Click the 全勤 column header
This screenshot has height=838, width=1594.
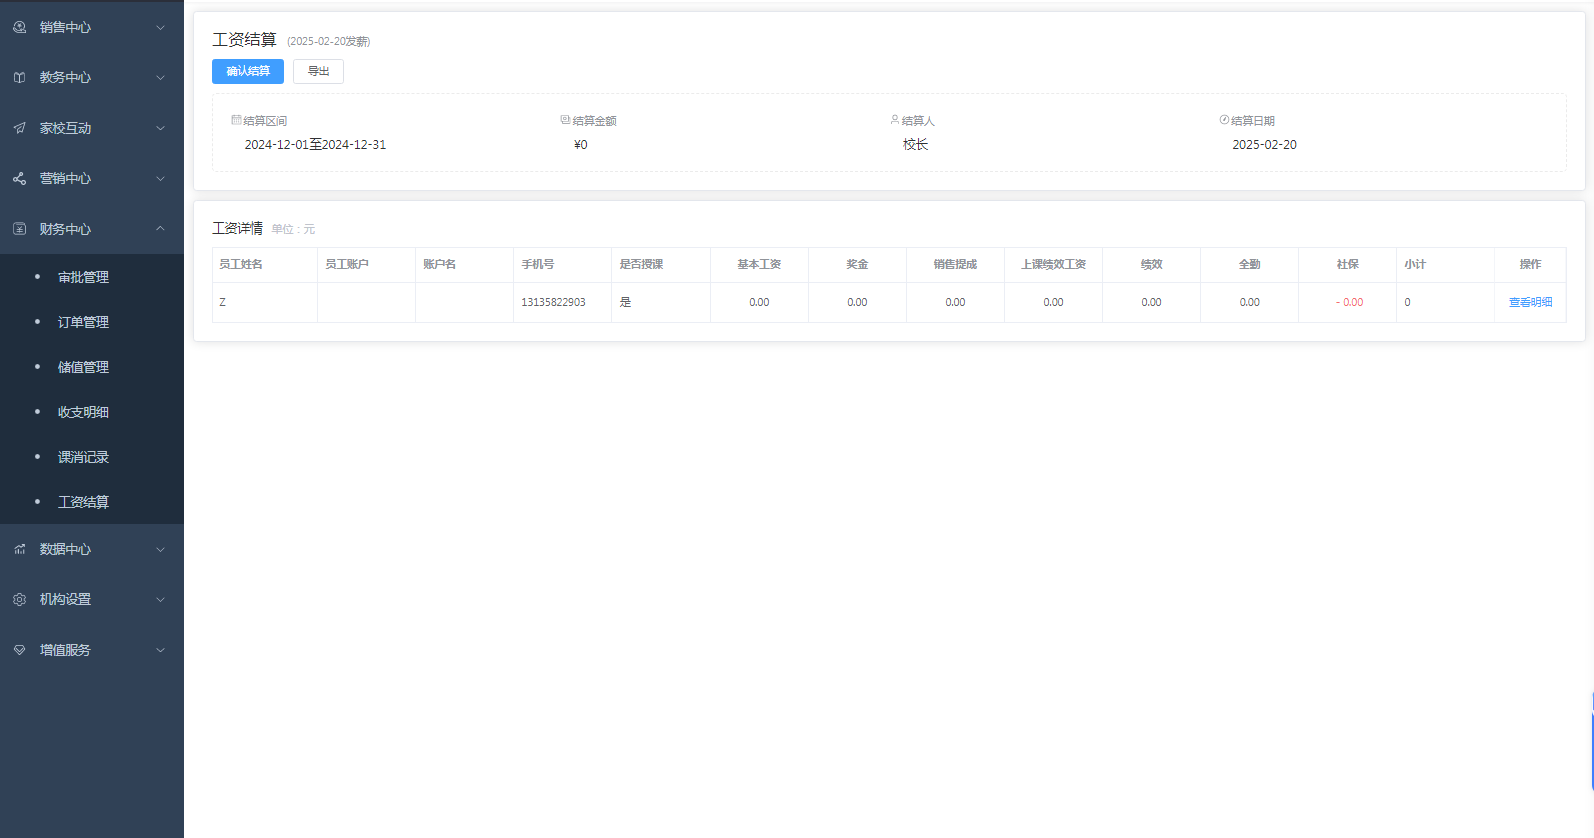click(x=1250, y=264)
